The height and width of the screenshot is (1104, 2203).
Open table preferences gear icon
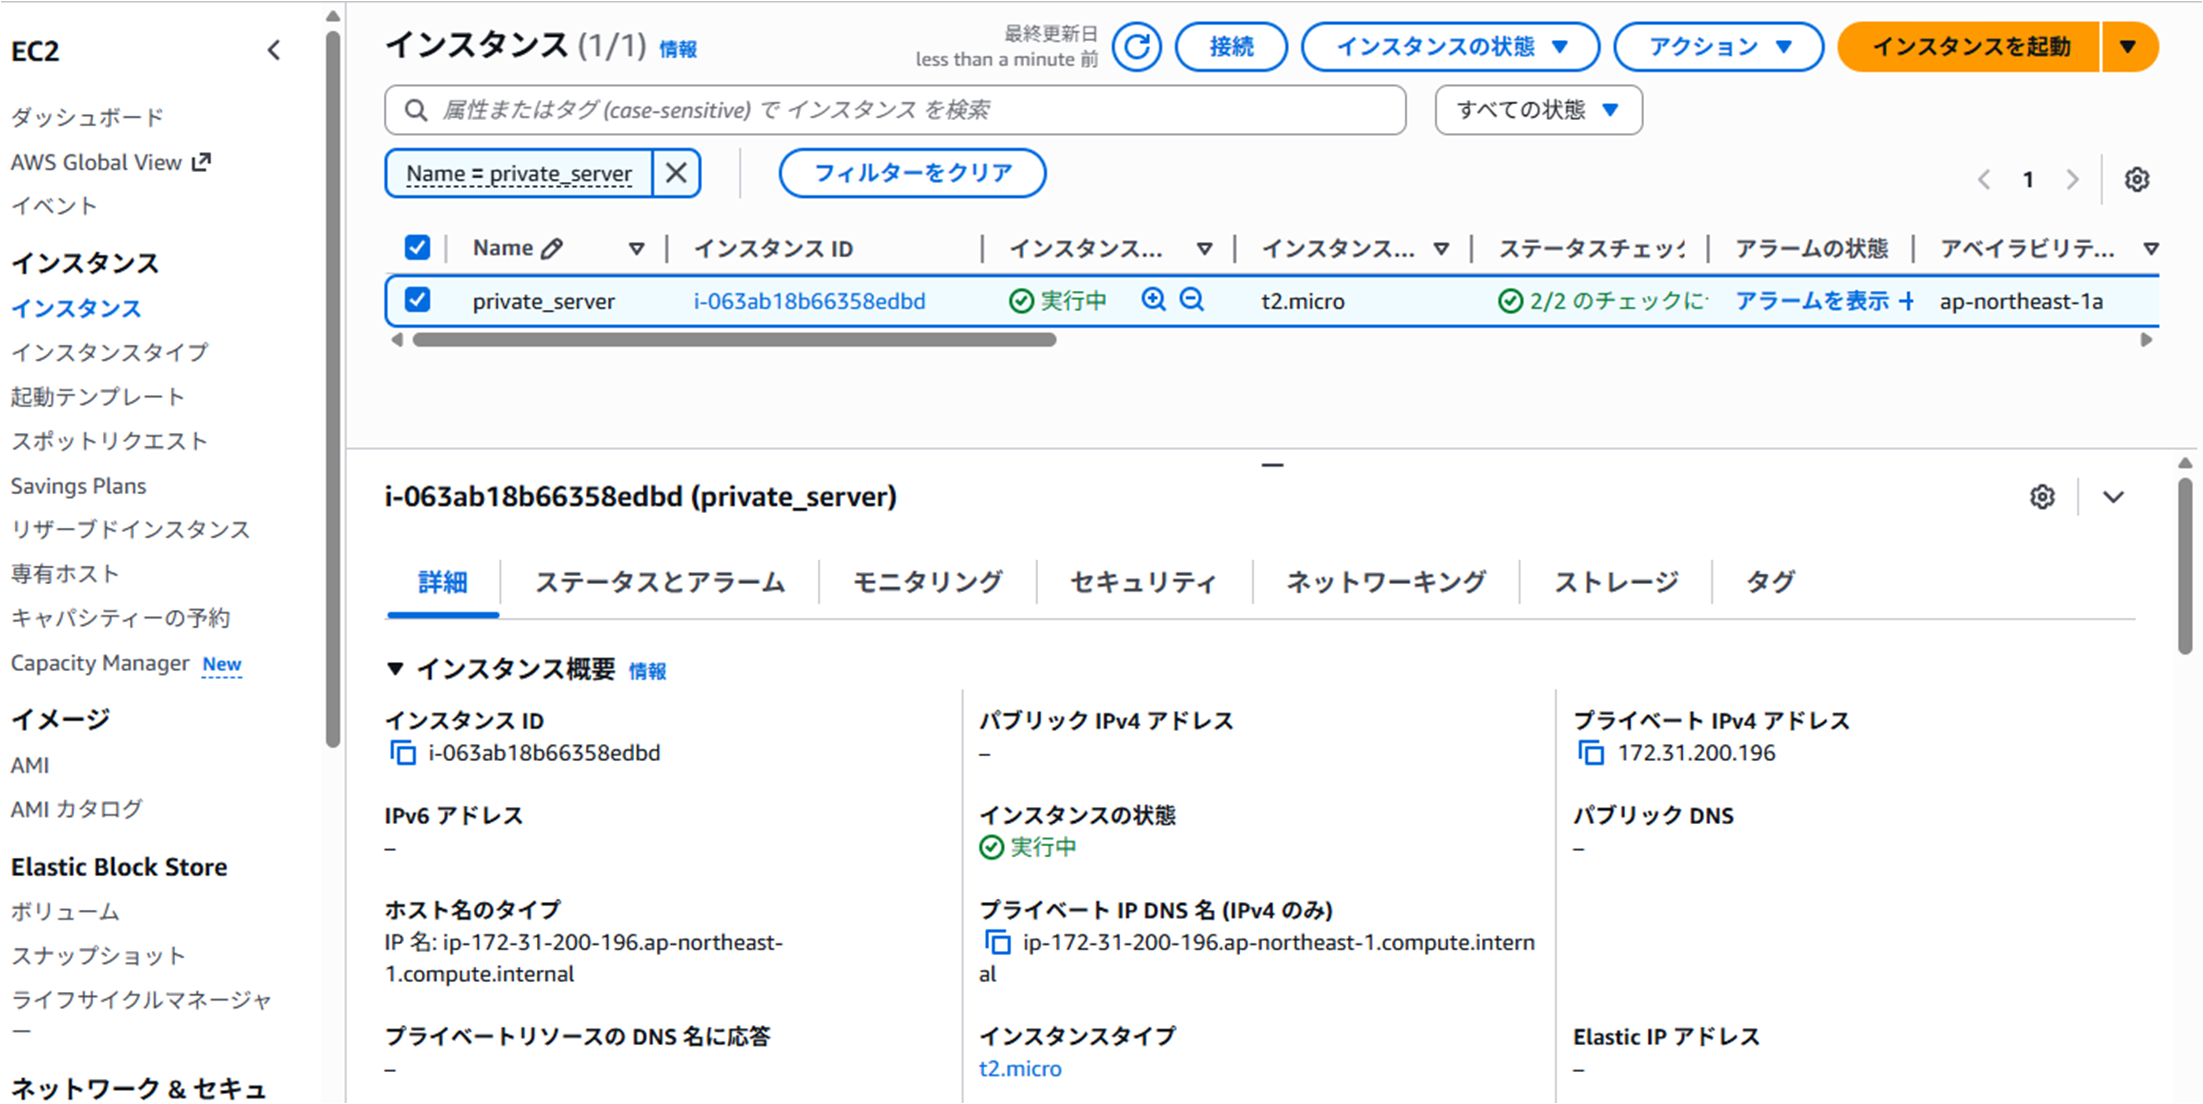(x=2137, y=180)
